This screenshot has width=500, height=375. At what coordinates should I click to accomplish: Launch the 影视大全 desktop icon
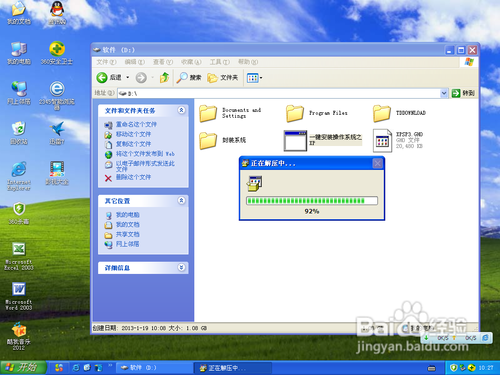[x=57, y=173]
